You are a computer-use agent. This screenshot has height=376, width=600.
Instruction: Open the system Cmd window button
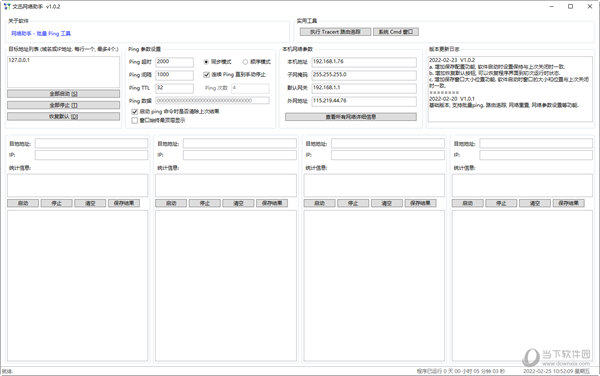tap(396, 32)
